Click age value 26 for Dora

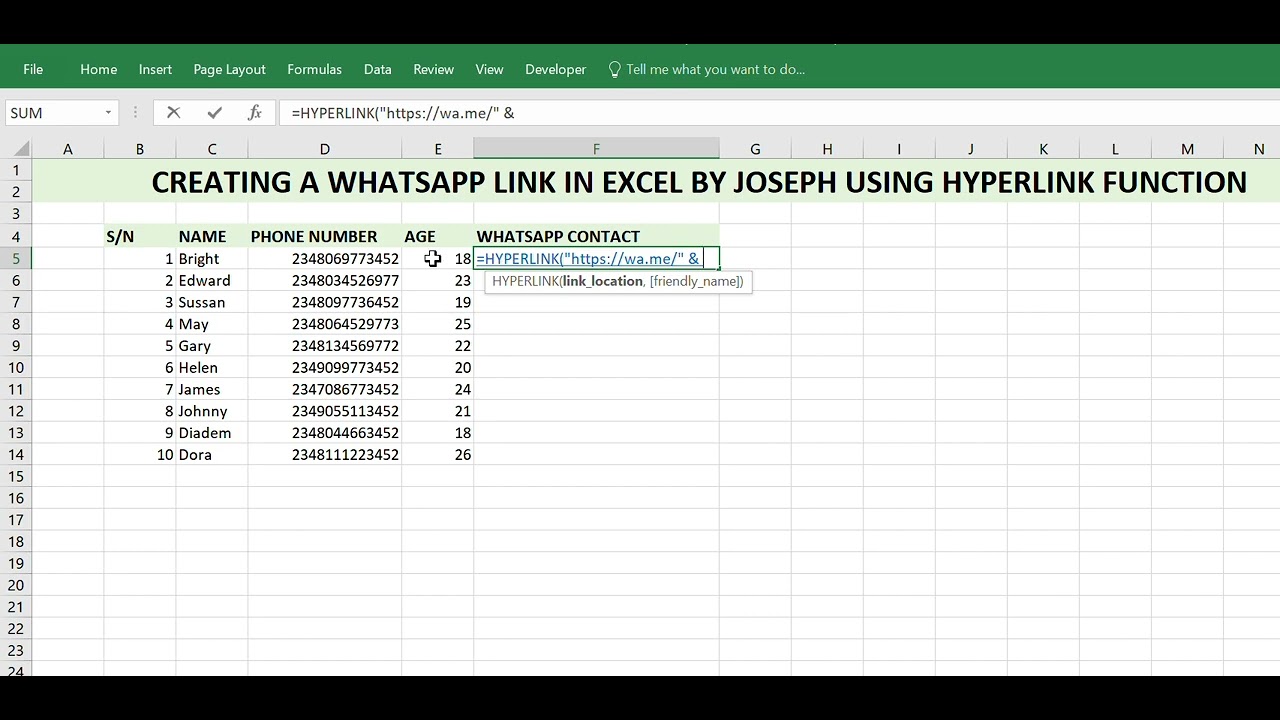(437, 455)
